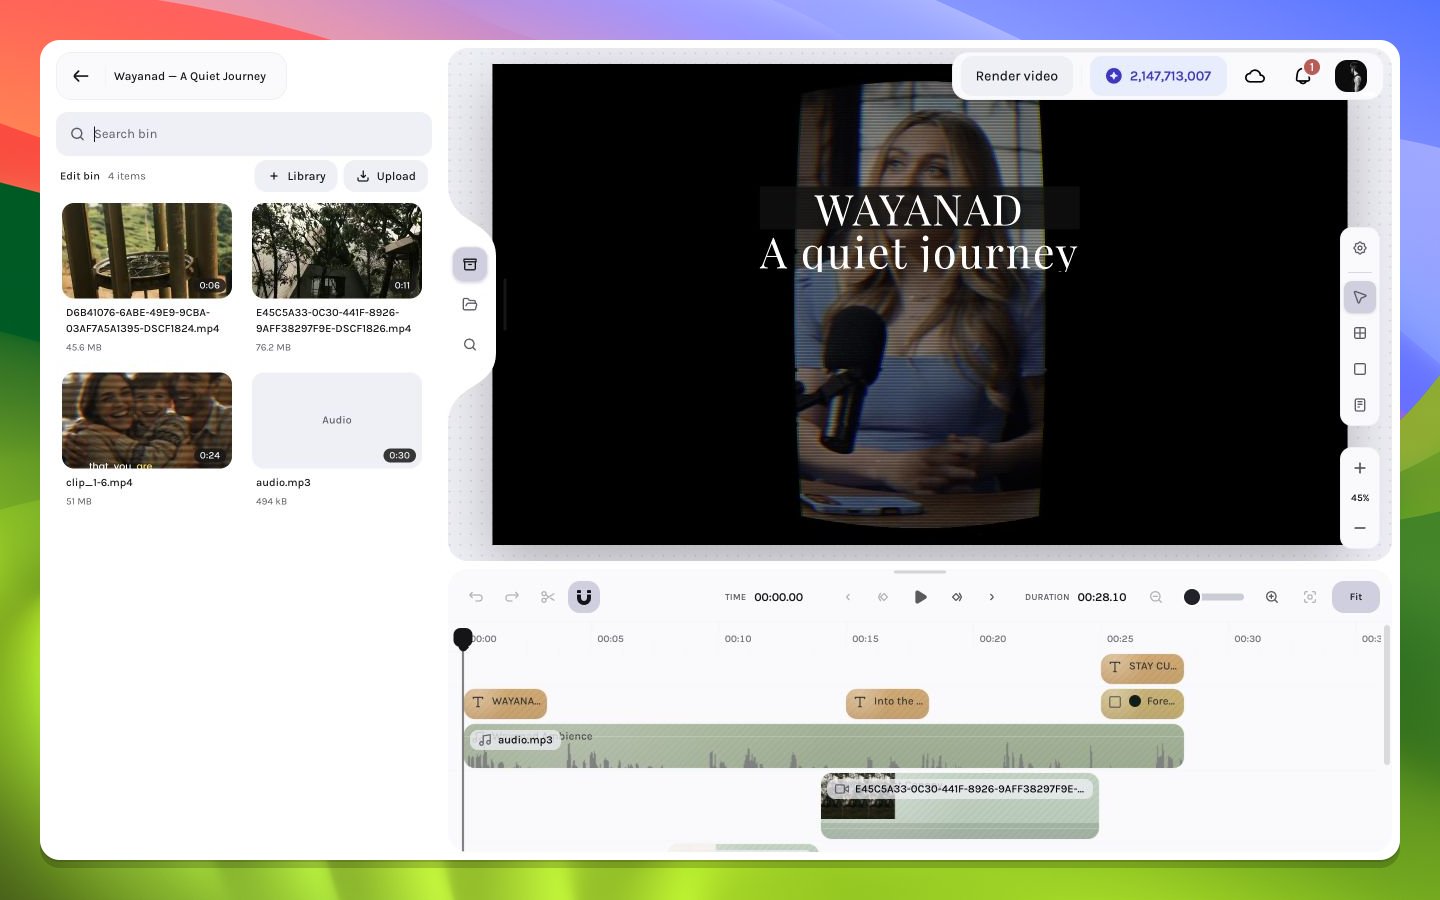1440x900 pixels.
Task: Click the timeline playhead marker
Action: (x=463, y=638)
